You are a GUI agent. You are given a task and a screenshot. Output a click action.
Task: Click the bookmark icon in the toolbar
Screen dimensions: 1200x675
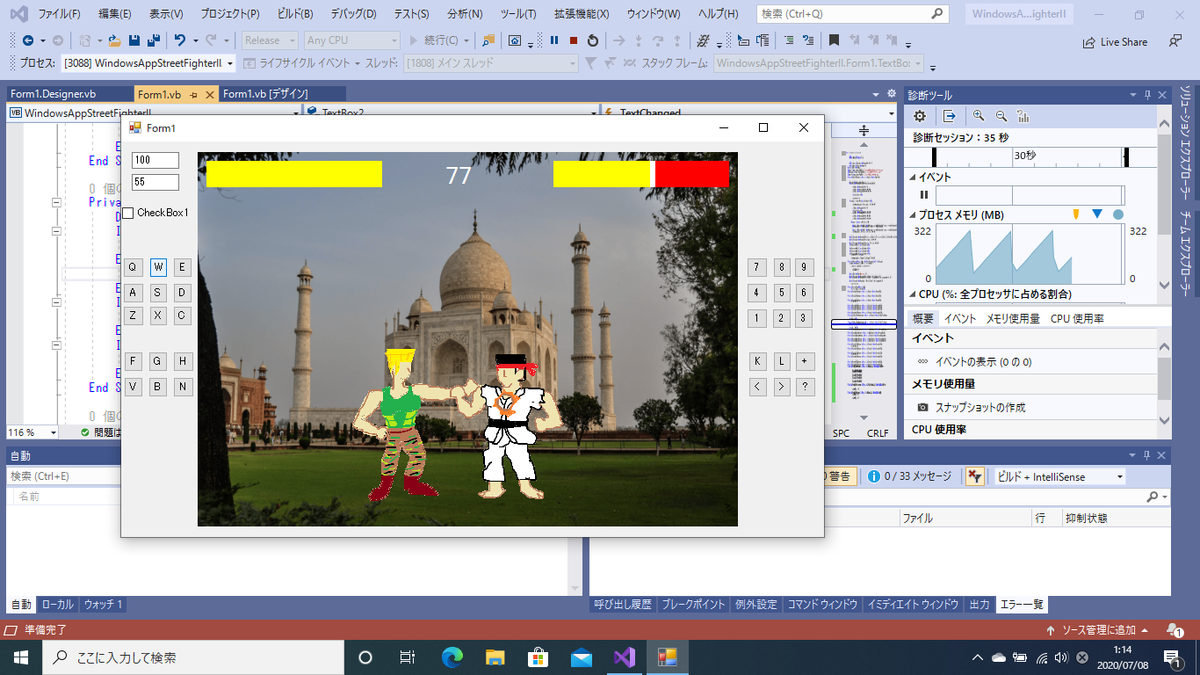[833, 41]
